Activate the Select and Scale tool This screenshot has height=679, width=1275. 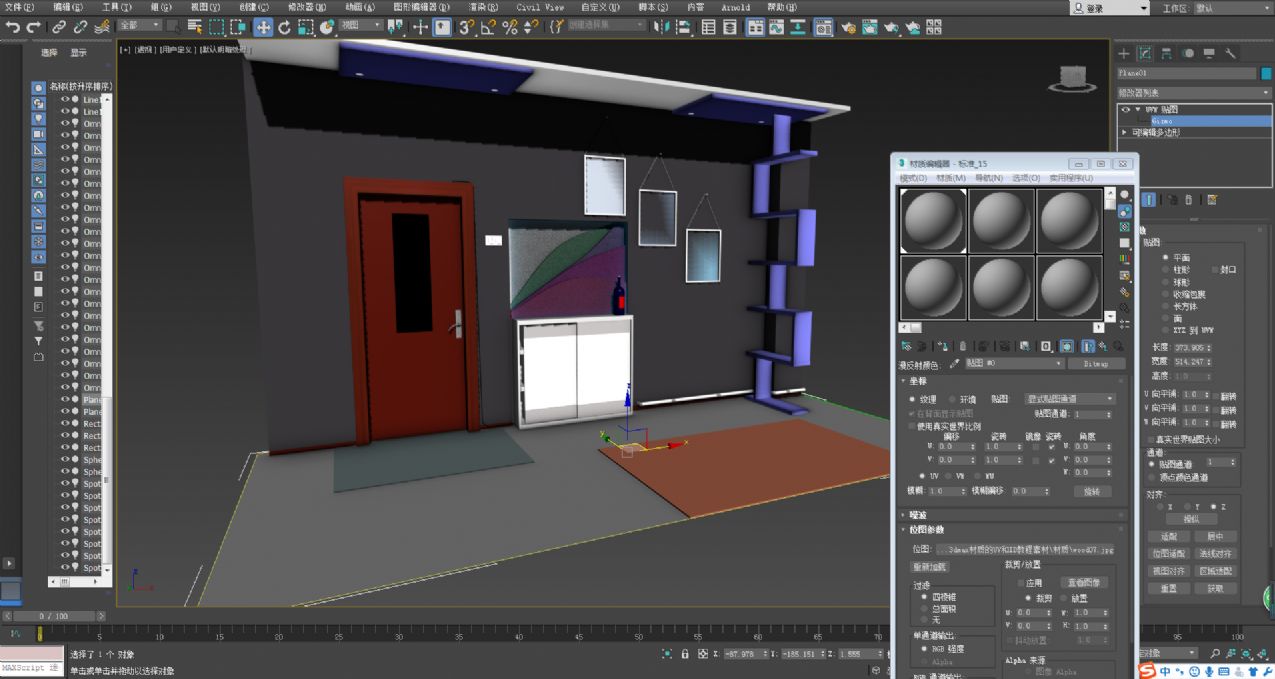pos(304,27)
